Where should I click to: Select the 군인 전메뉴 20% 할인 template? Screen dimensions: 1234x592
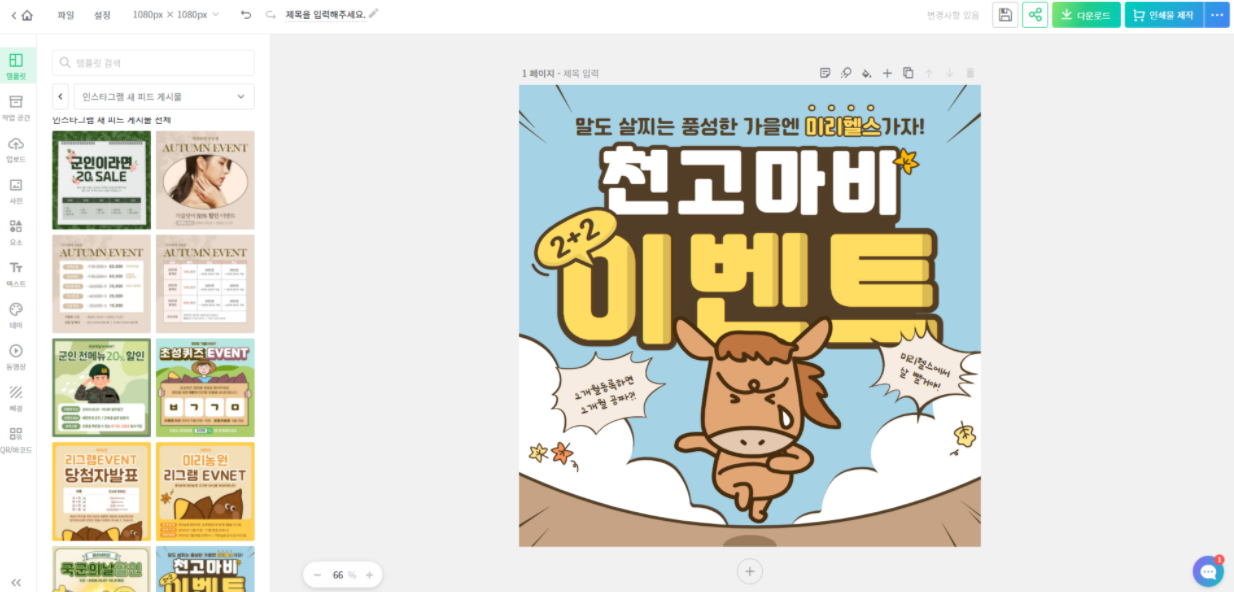[x=102, y=388]
